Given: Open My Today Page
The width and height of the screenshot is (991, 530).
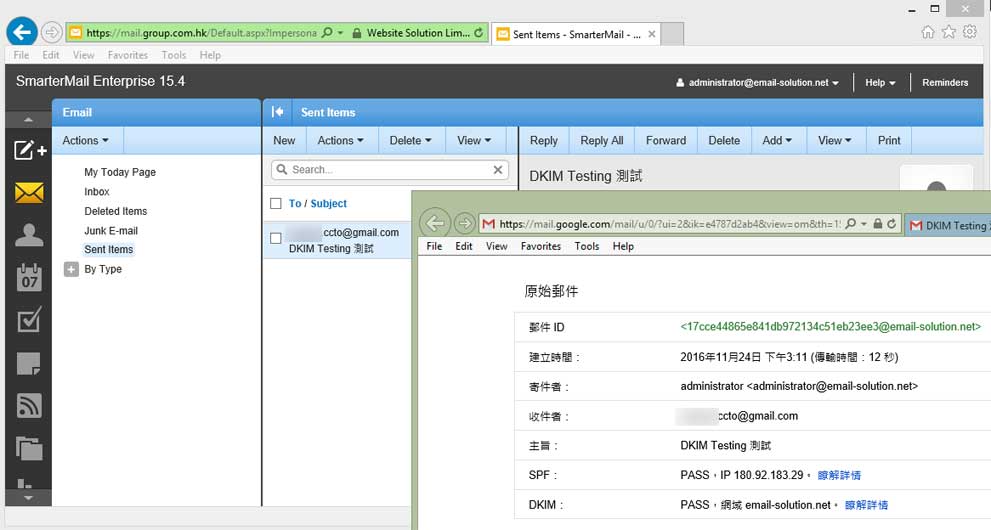Looking at the screenshot, I should 120,172.
